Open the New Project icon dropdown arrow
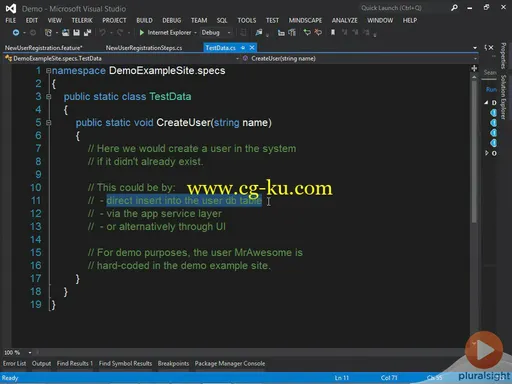The image size is (512, 384). (57, 33)
